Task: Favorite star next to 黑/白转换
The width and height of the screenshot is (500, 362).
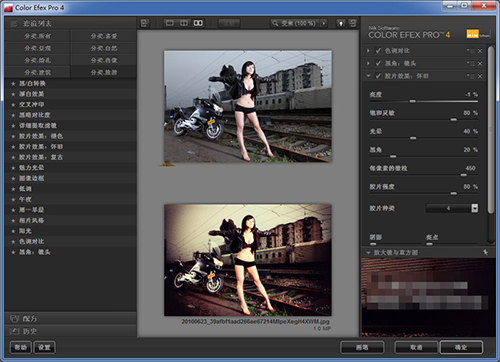Action: tap(13, 84)
